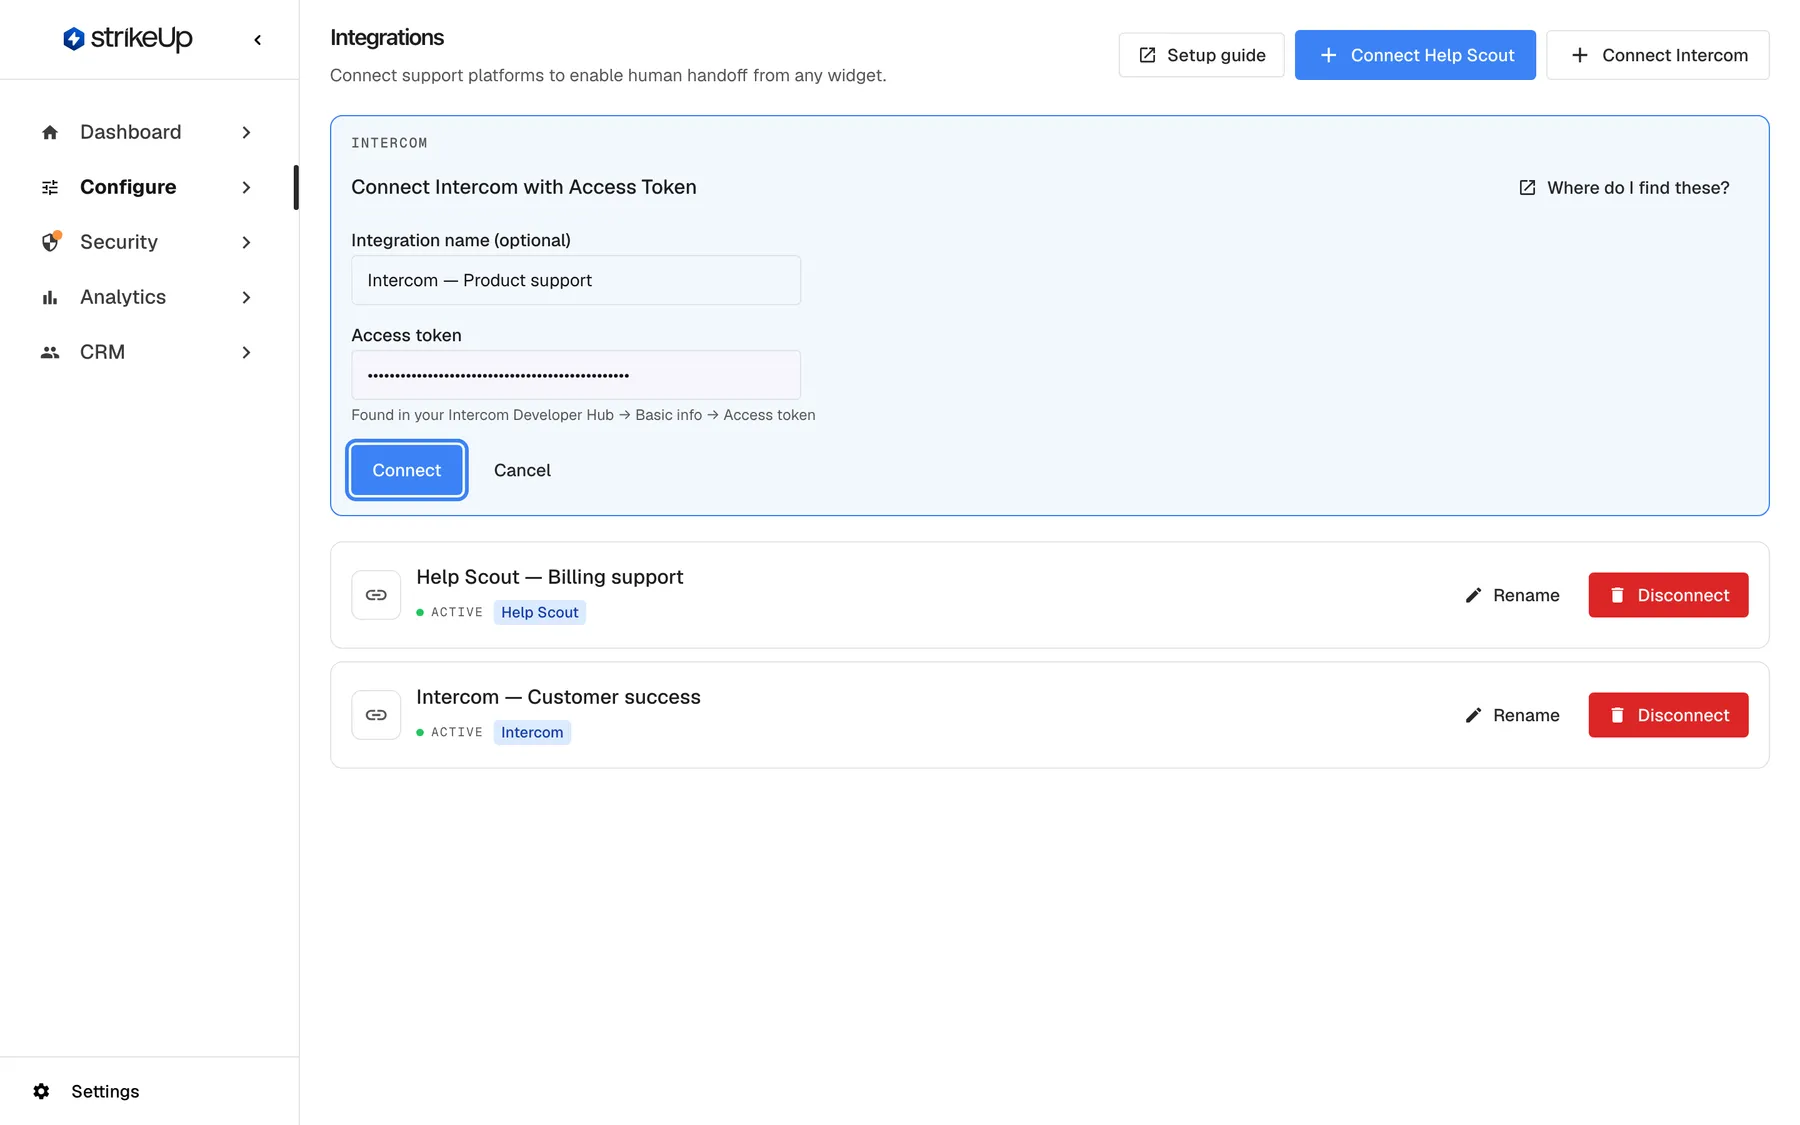
Task: Click ACTIVE status on Intercom card
Action: click(450, 732)
